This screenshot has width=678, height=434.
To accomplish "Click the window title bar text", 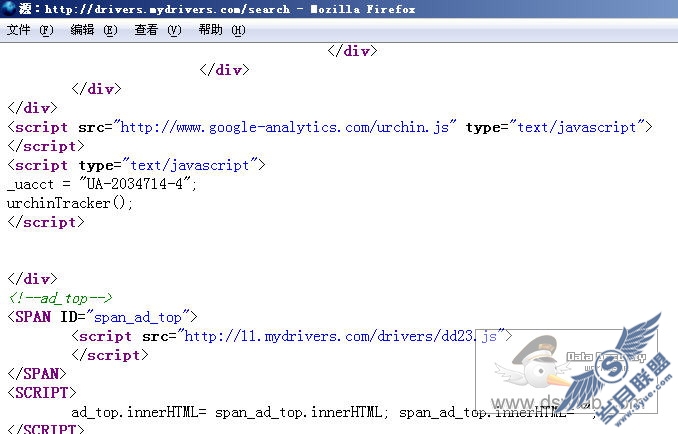I will (x=217, y=9).
